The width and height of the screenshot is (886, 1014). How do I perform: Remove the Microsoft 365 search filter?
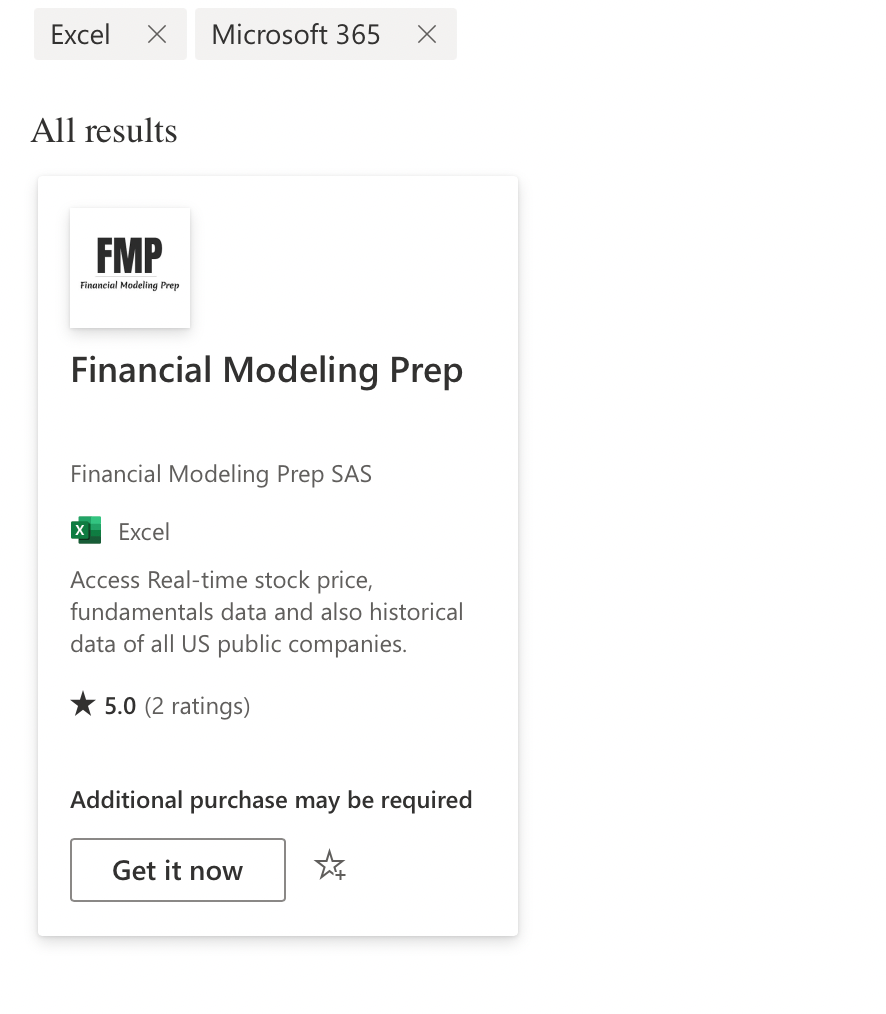click(427, 34)
